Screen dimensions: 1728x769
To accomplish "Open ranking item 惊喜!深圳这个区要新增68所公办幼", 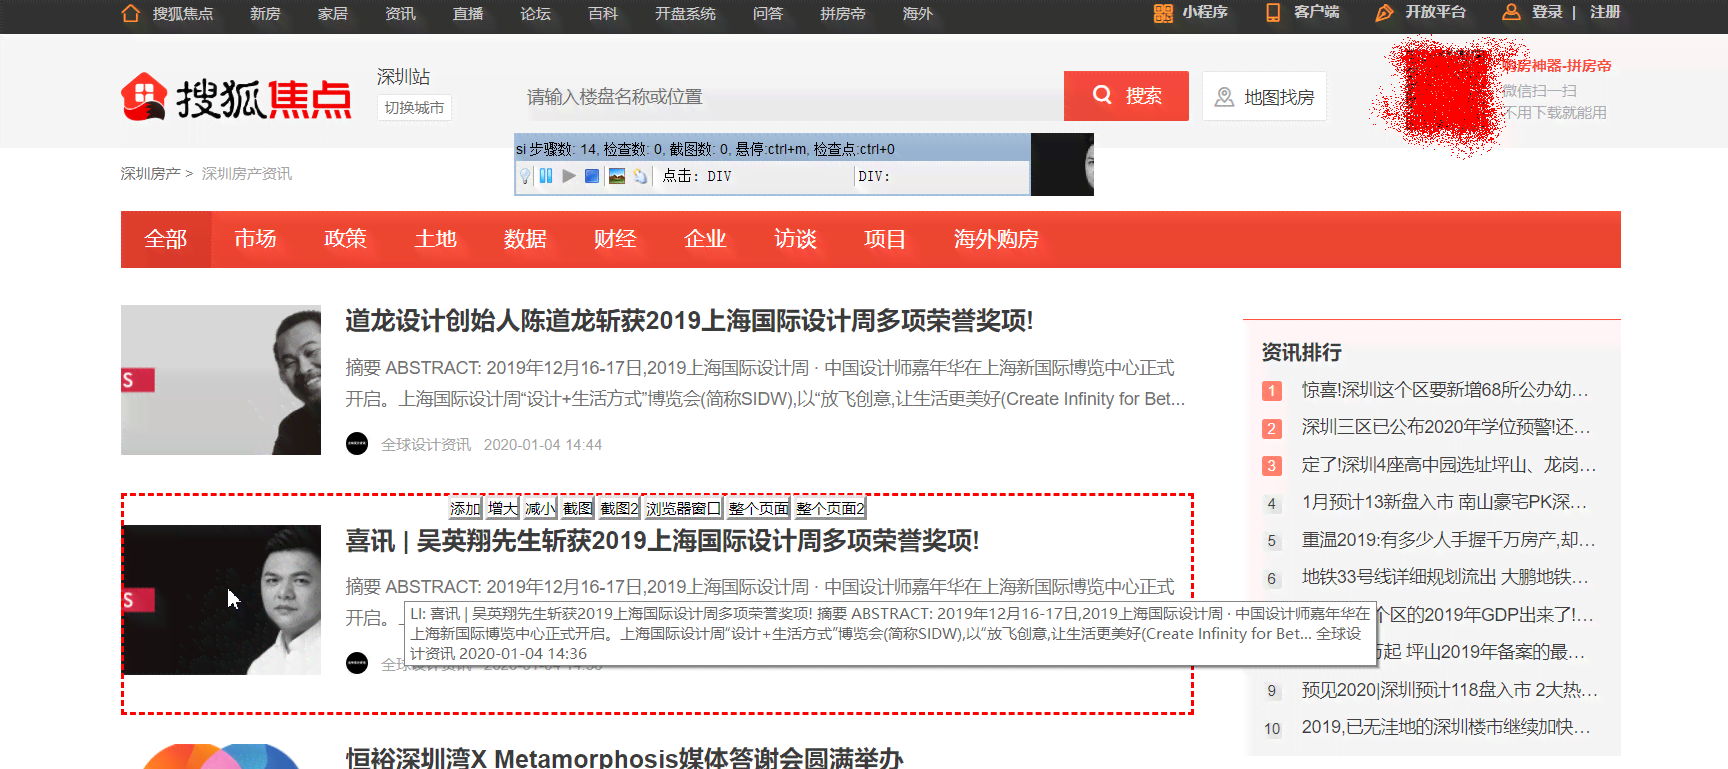I will click(1445, 390).
